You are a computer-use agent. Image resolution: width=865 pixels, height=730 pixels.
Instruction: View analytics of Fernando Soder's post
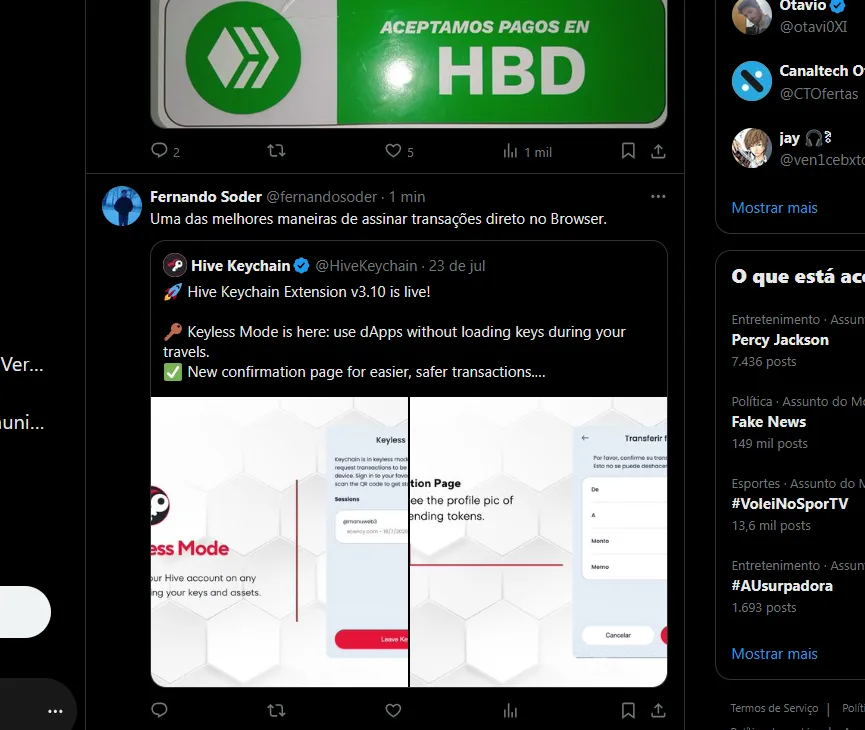pyautogui.click(x=510, y=711)
